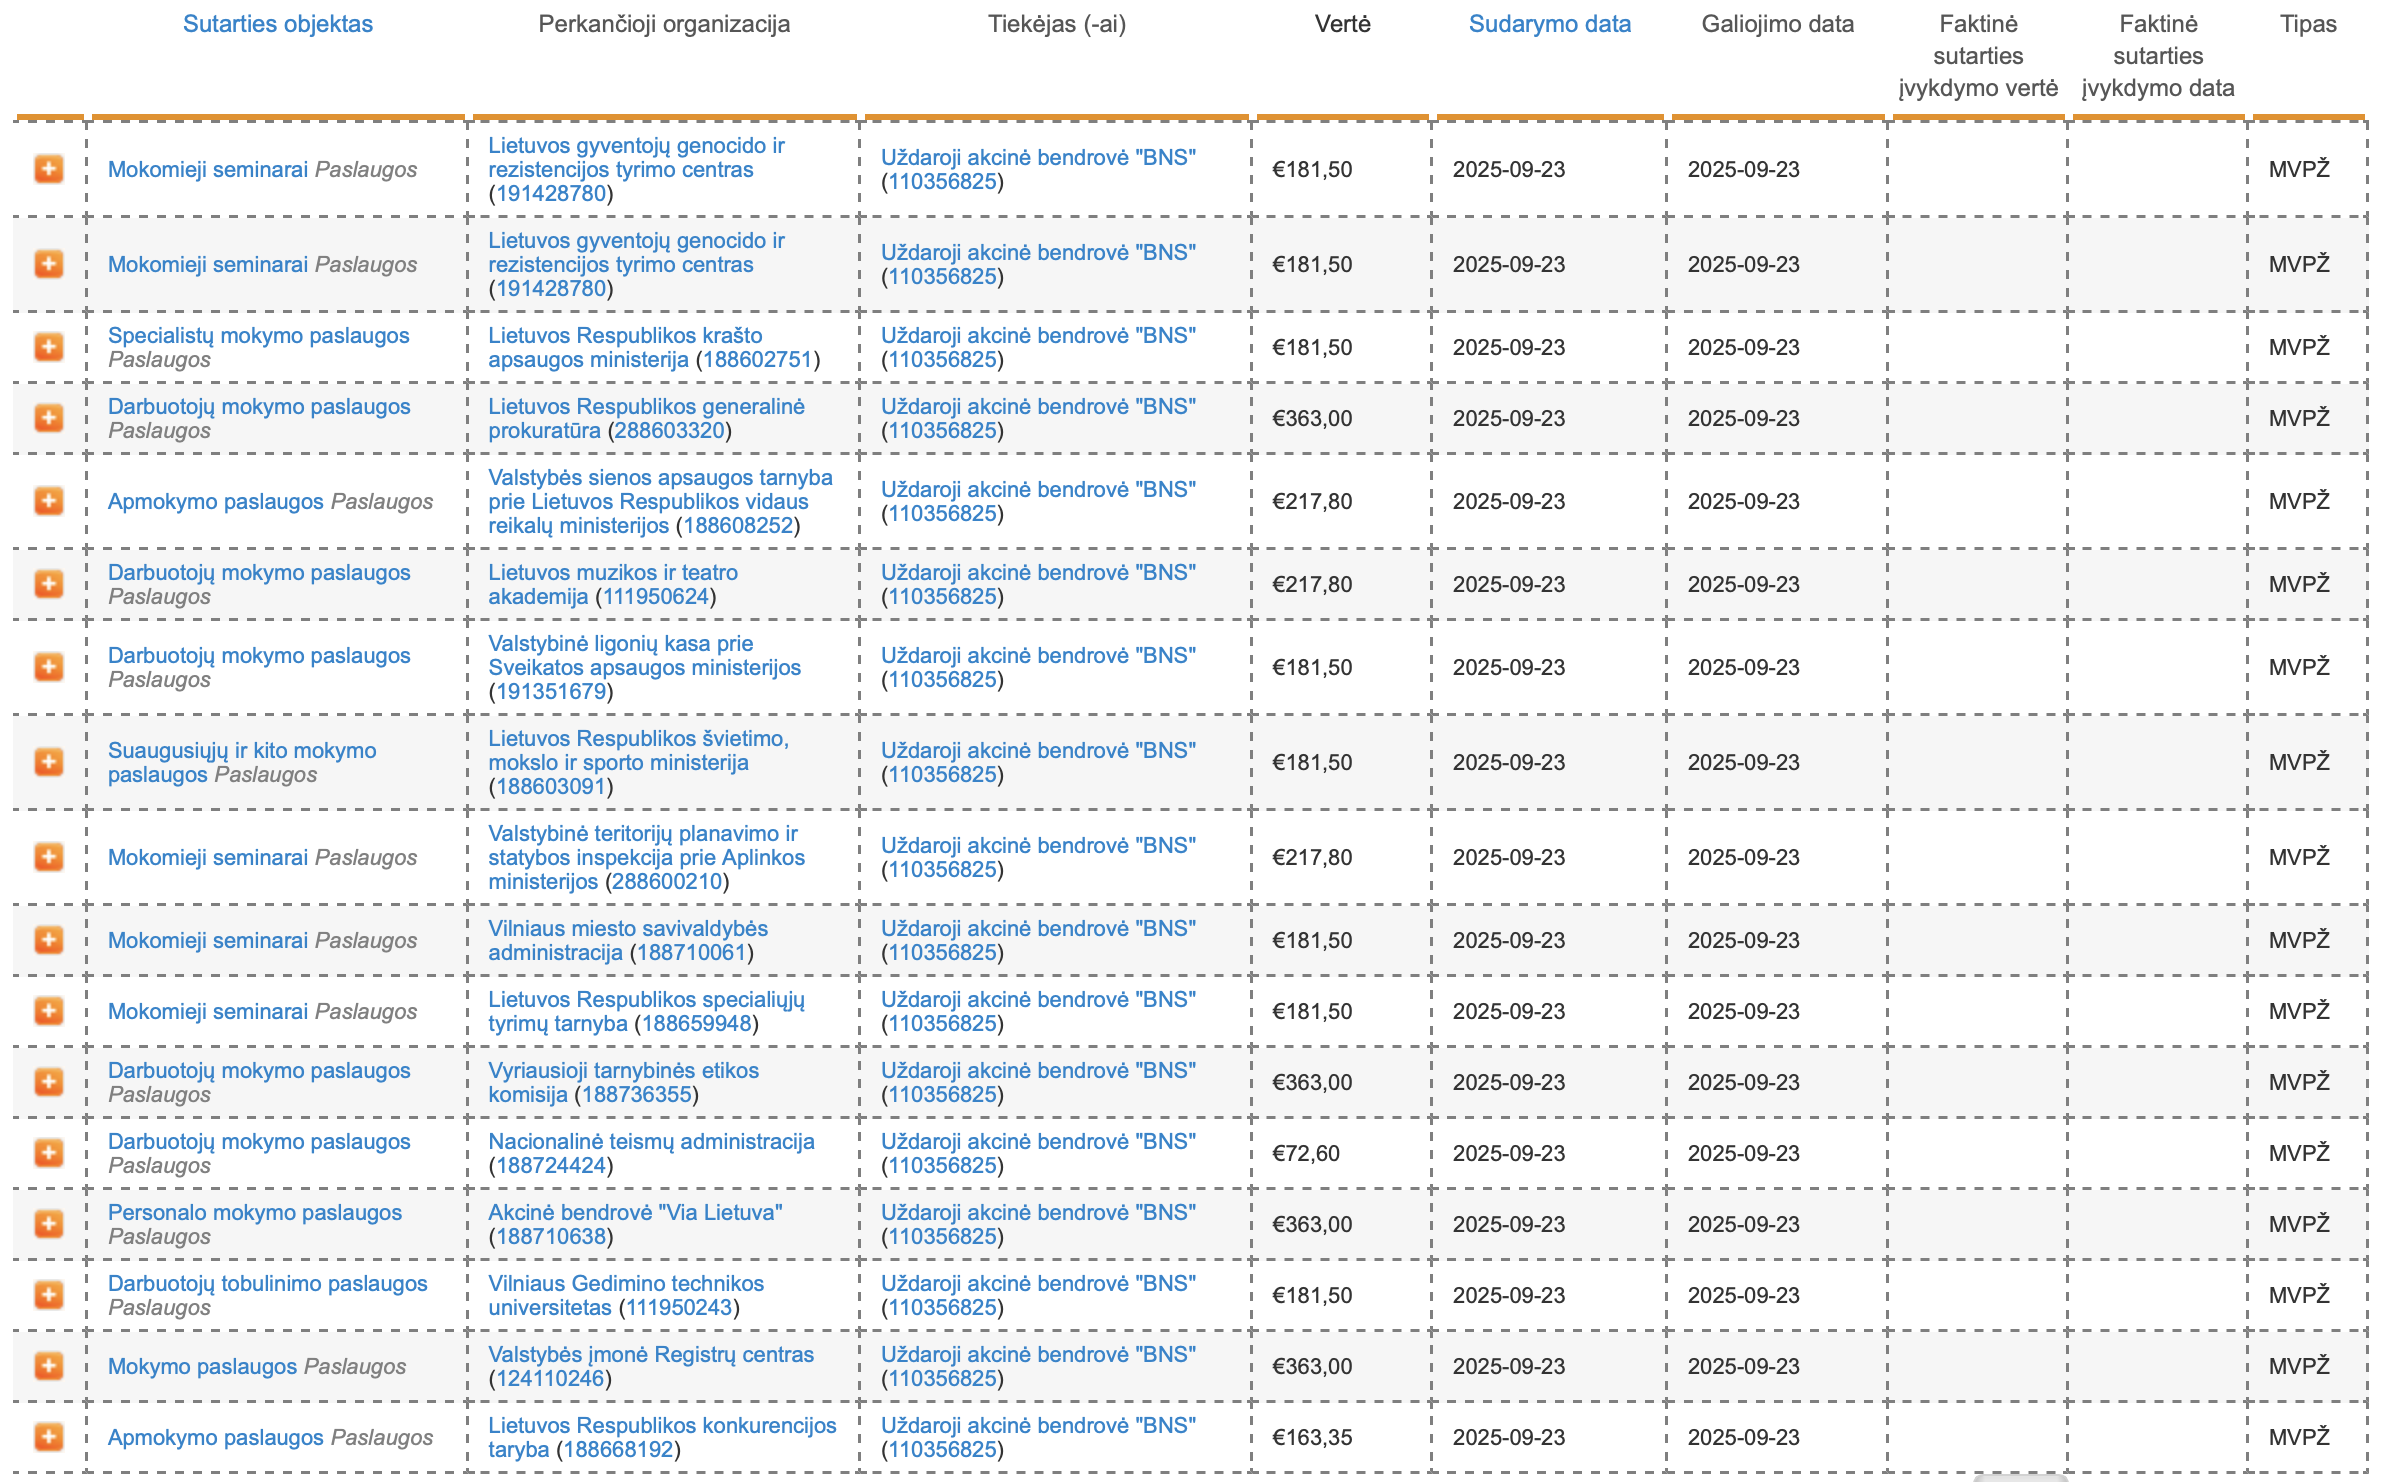Image resolution: width=2382 pixels, height=1482 pixels.
Task: Expand the Krašto apsaugos ministerija contract row
Action: (x=48, y=347)
